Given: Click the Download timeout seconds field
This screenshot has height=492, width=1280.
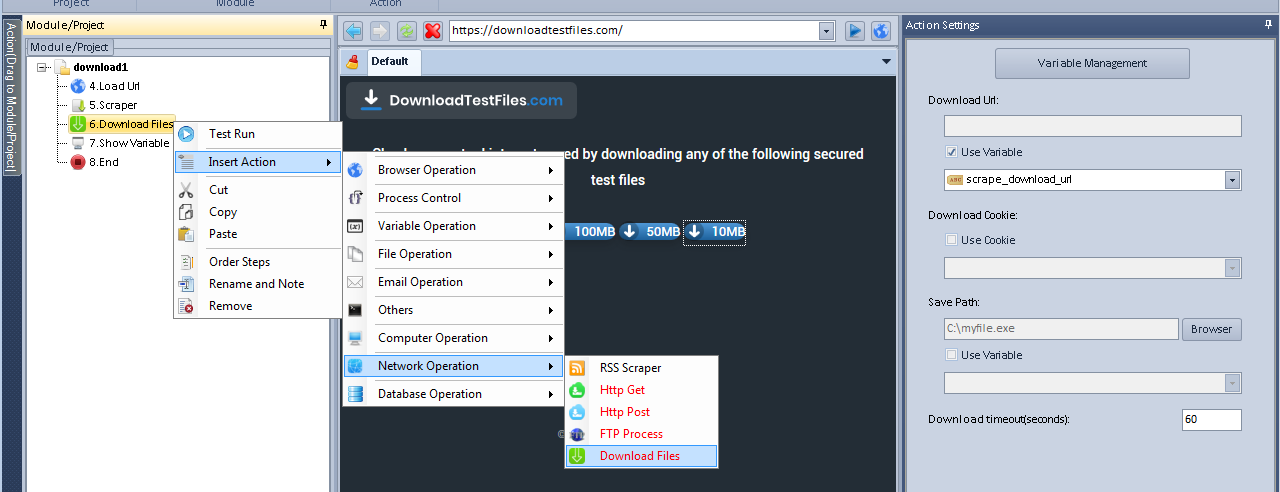Looking at the screenshot, I should 1211,420.
